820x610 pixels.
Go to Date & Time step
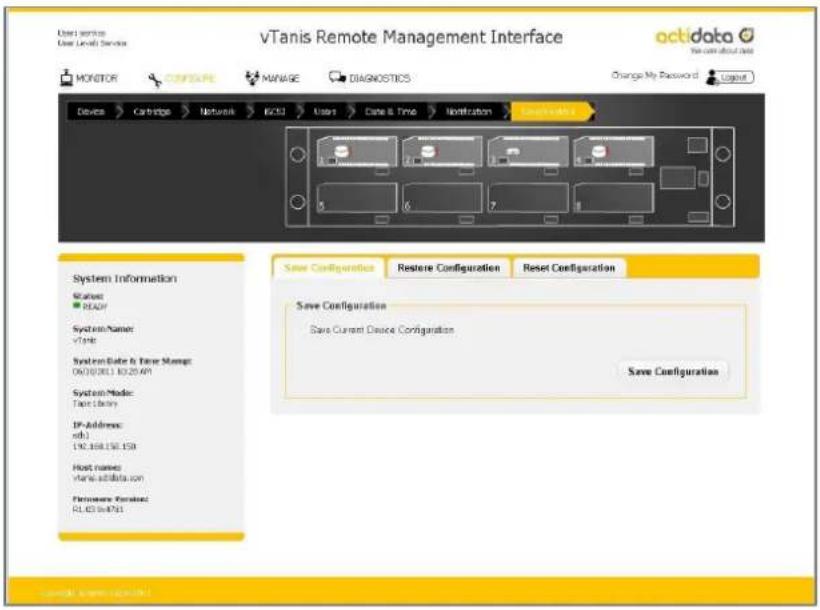[x=391, y=111]
